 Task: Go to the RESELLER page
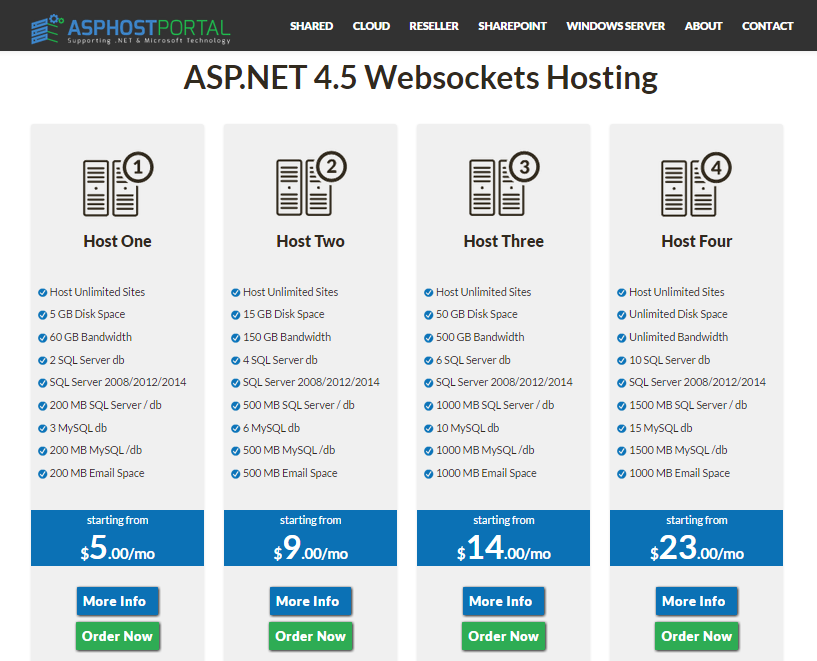pos(434,26)
